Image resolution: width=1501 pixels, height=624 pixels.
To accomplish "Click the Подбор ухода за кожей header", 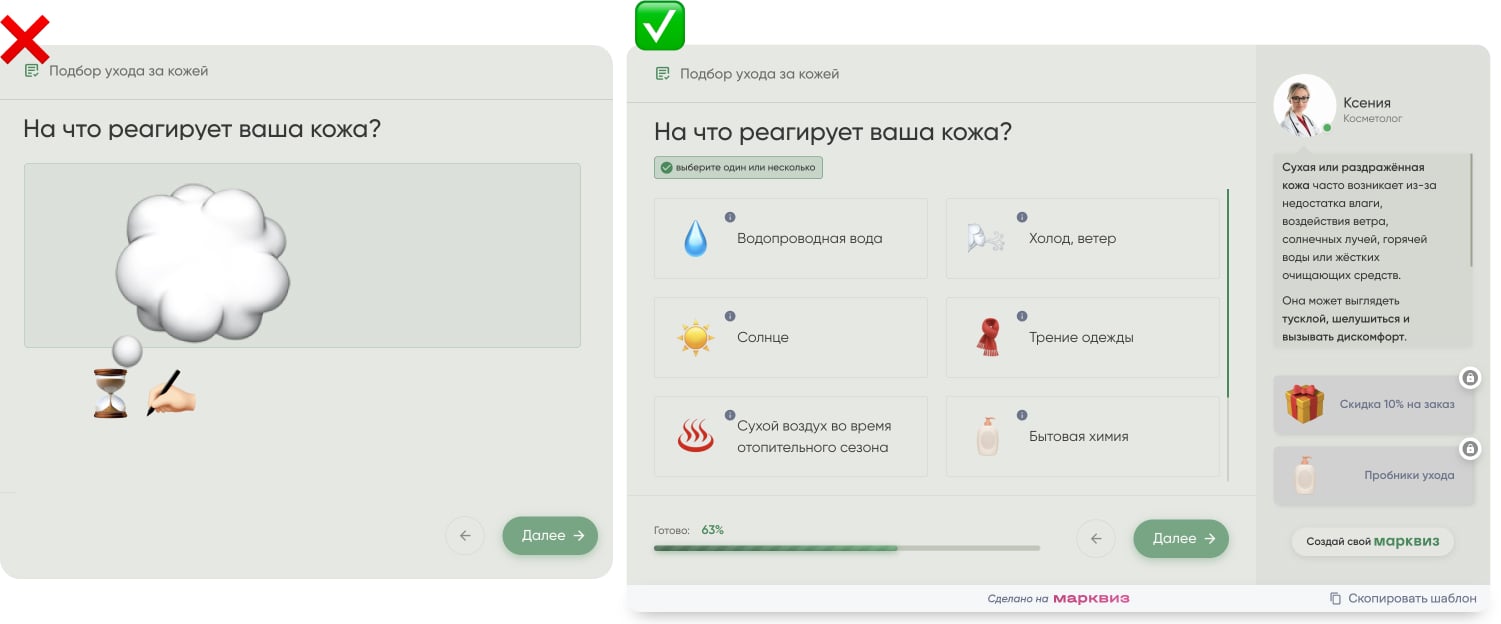I will coord(760,73).
